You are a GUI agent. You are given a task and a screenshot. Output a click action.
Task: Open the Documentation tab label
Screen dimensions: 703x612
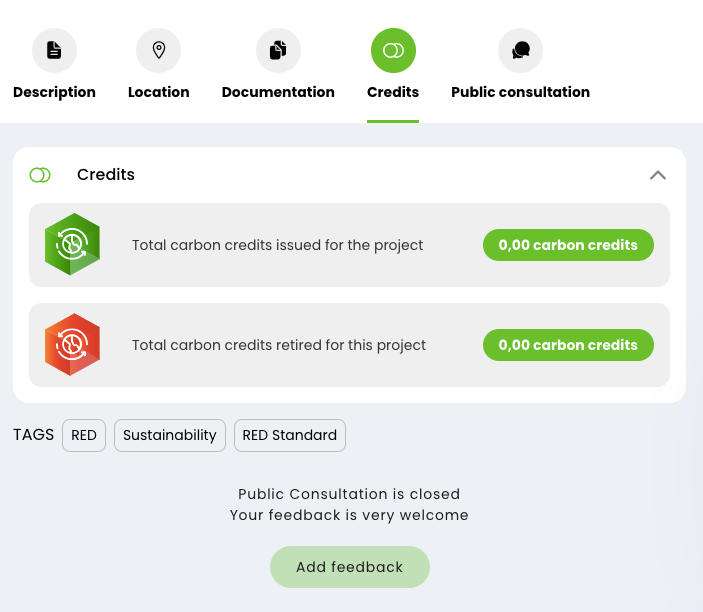pyautogui.click(x=278, y=92)
